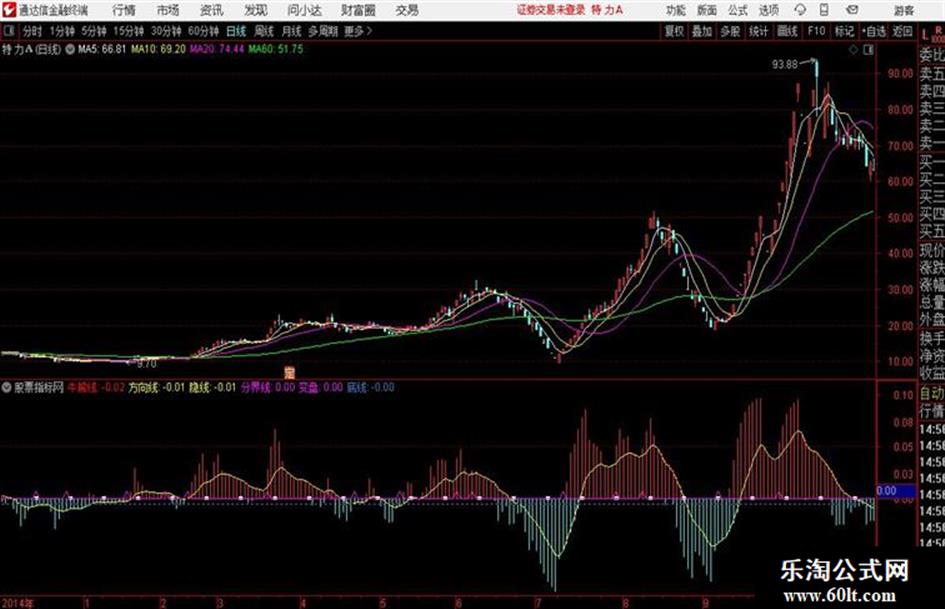Click the customer service headset icon
This screenshot has width=945, height=609.
pos(800,10)
